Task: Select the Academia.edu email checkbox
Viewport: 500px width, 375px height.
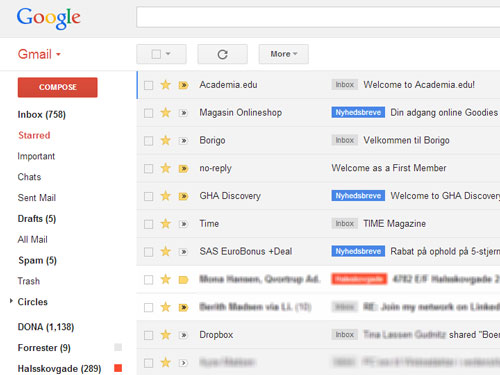Action: pyautogui.click(x=148, y=85)
